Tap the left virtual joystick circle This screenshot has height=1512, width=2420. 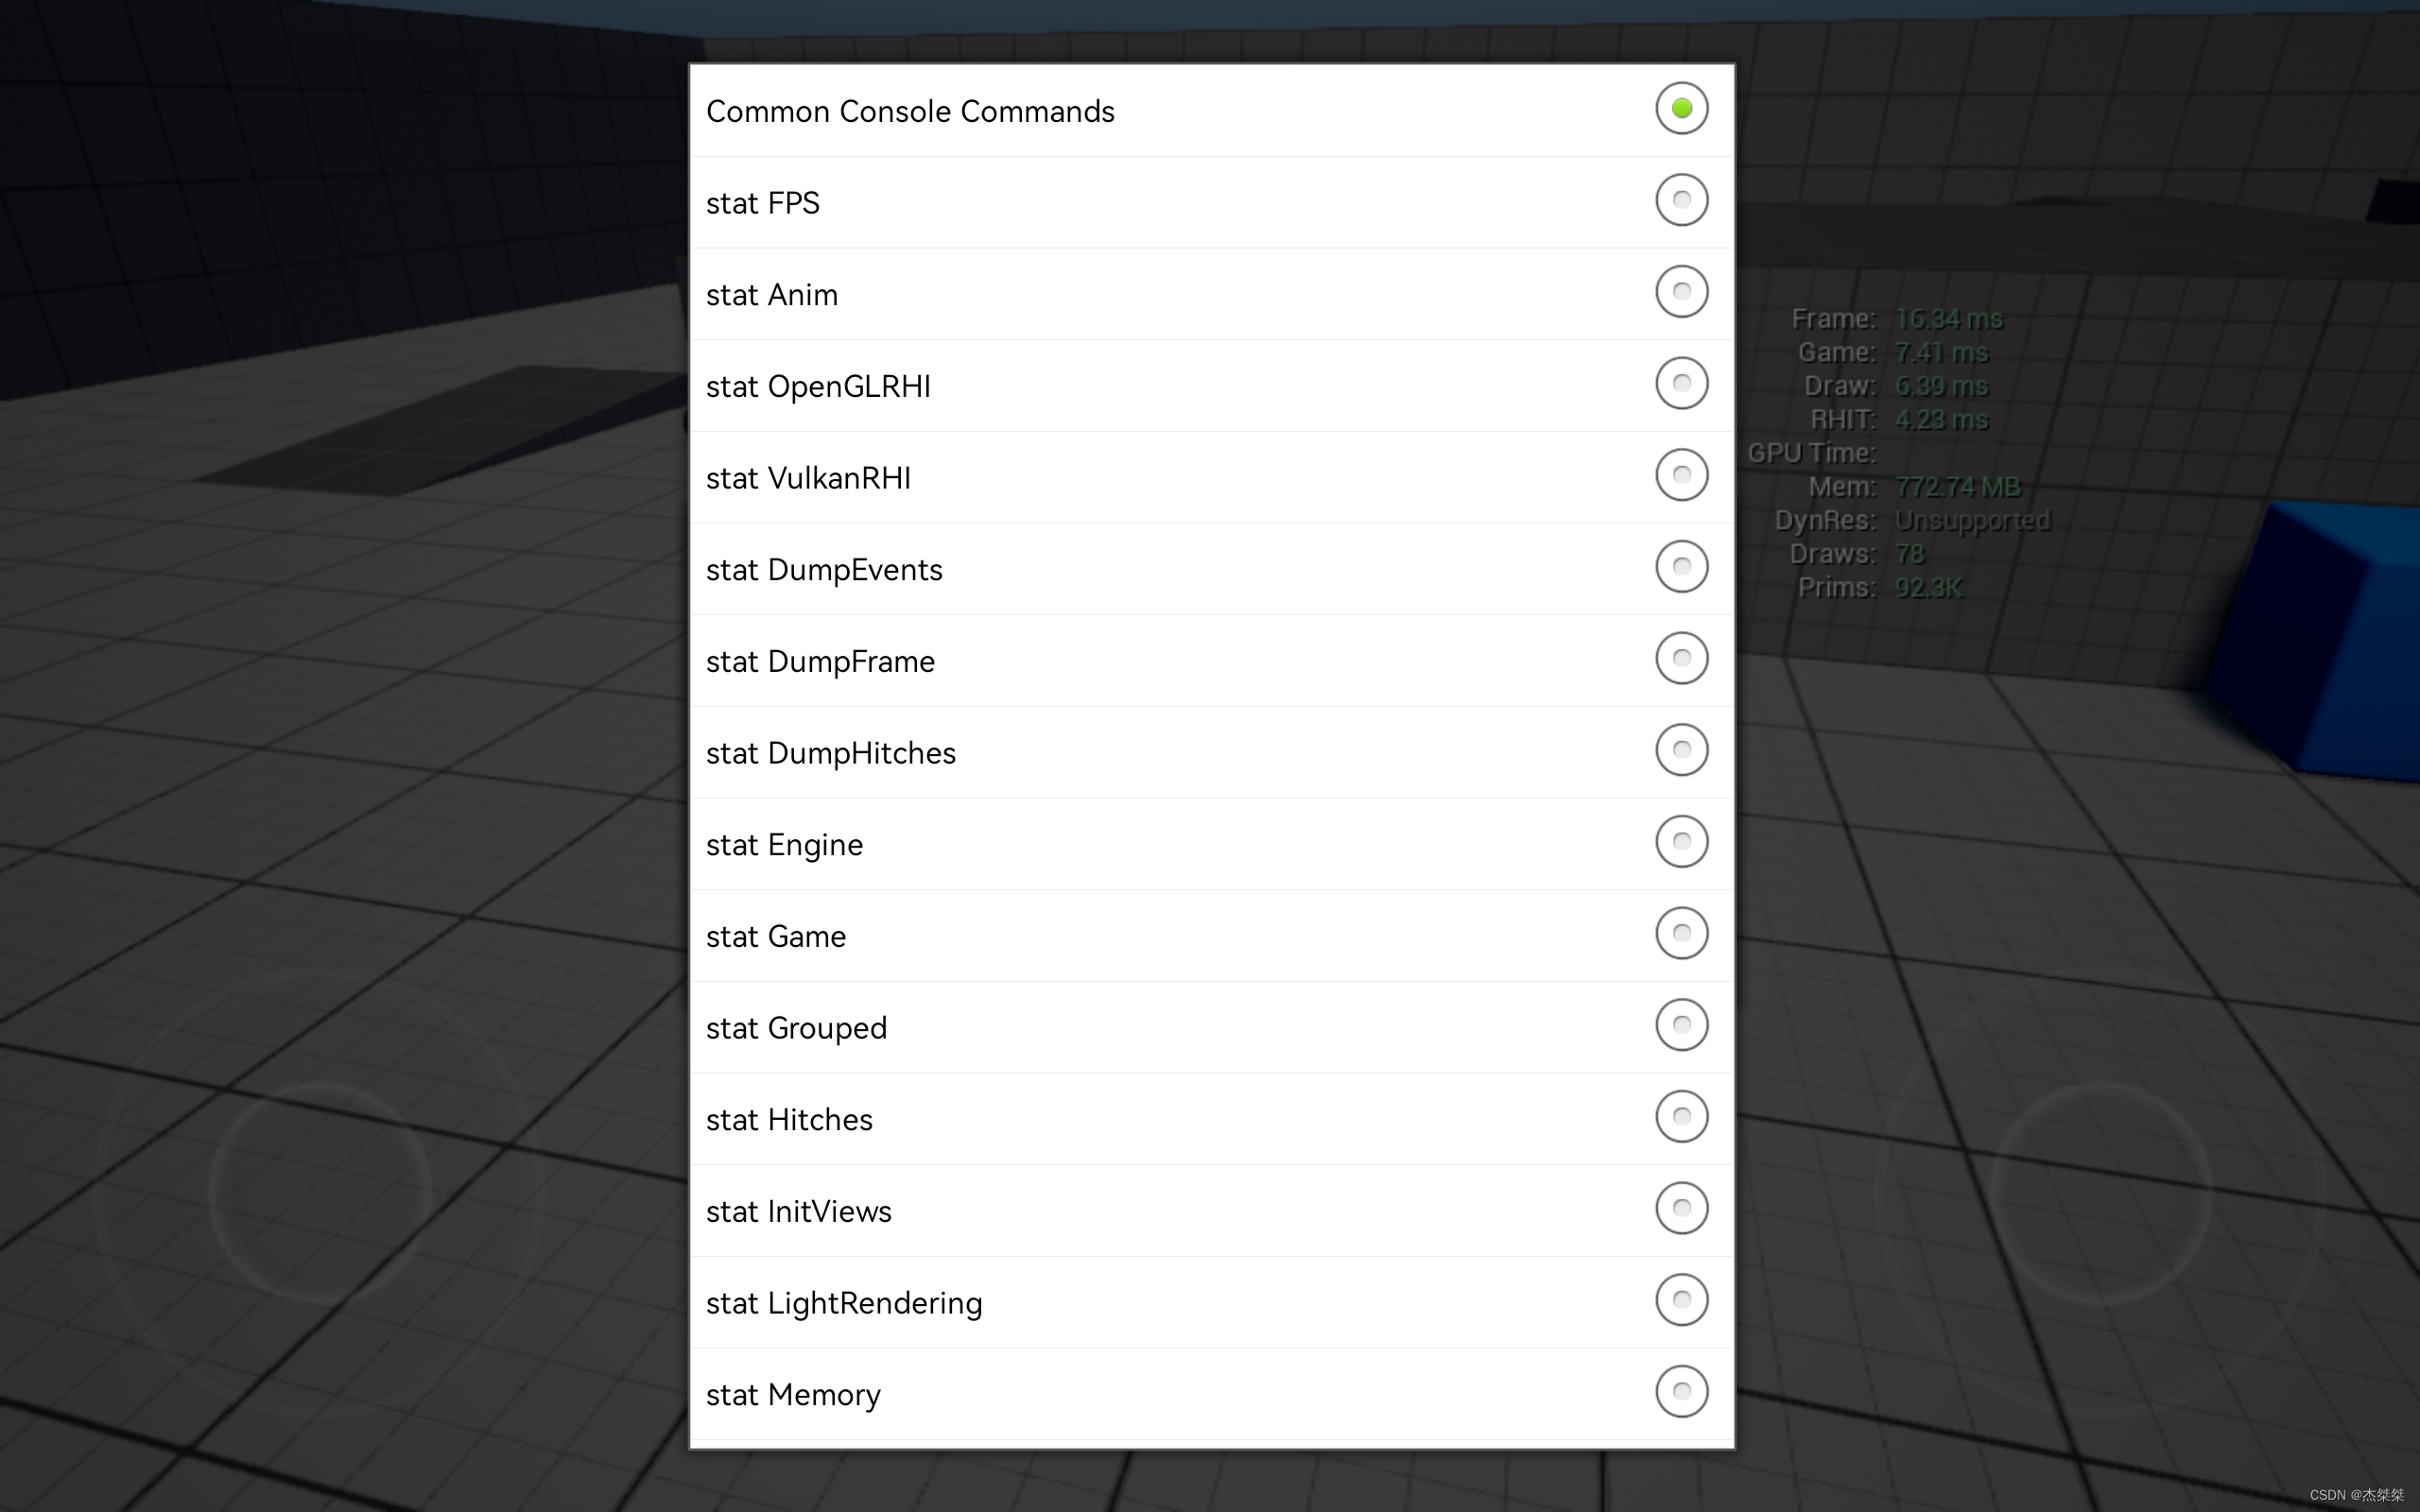click(320, 1192)
